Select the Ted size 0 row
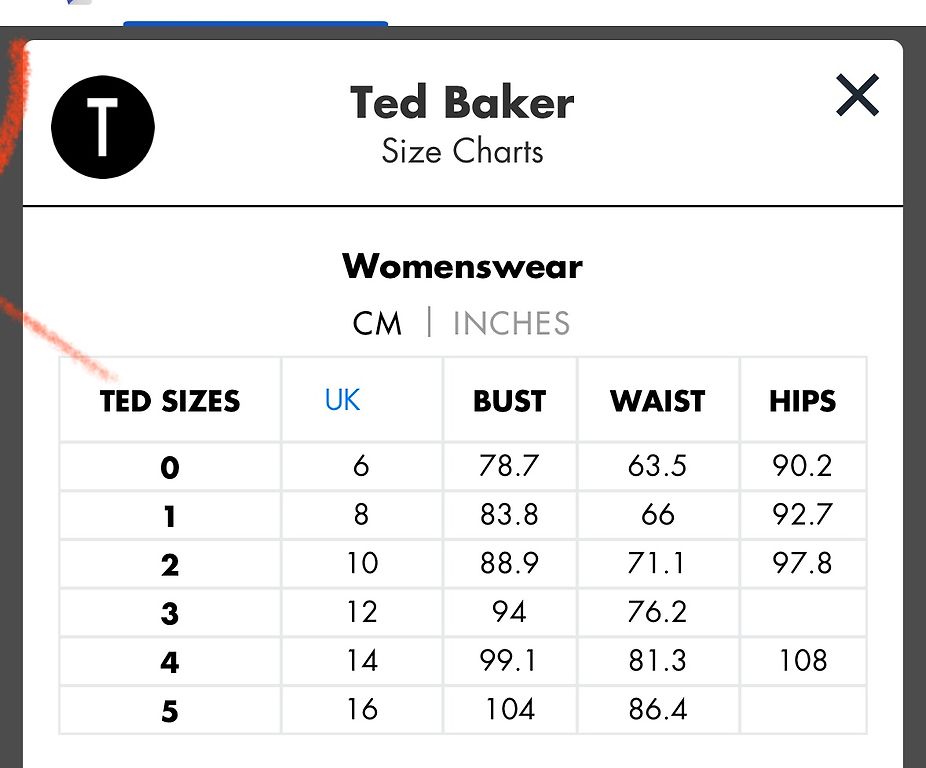Screen dimensions: 926x768 pyautogui.click(x=463, y=466)
